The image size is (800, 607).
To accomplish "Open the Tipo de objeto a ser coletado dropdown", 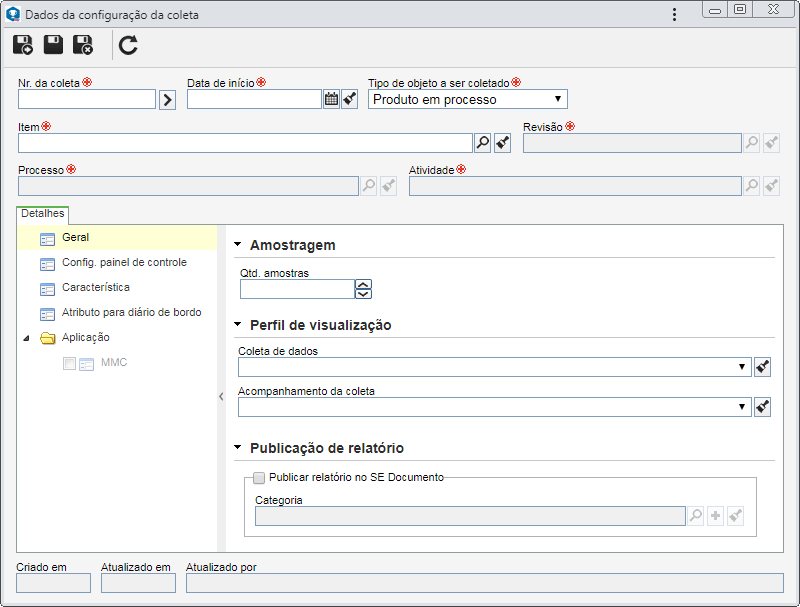I will (x=467, y=99).
